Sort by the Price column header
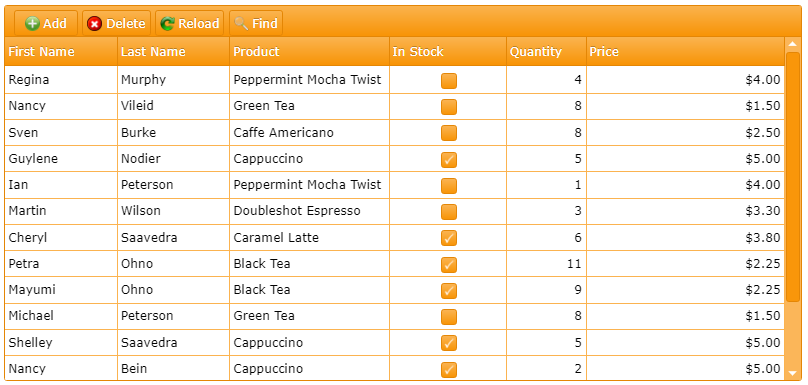 685,52
